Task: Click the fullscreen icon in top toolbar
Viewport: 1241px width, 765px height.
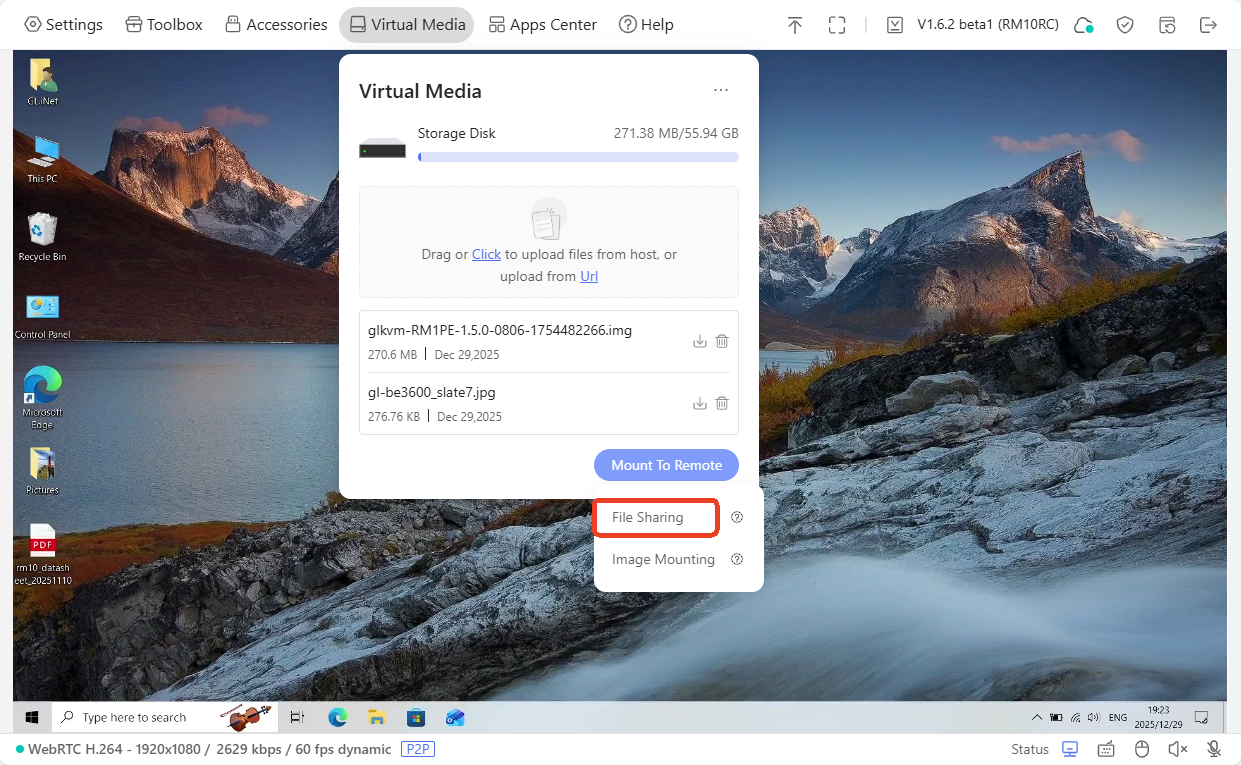Action: 837,25
